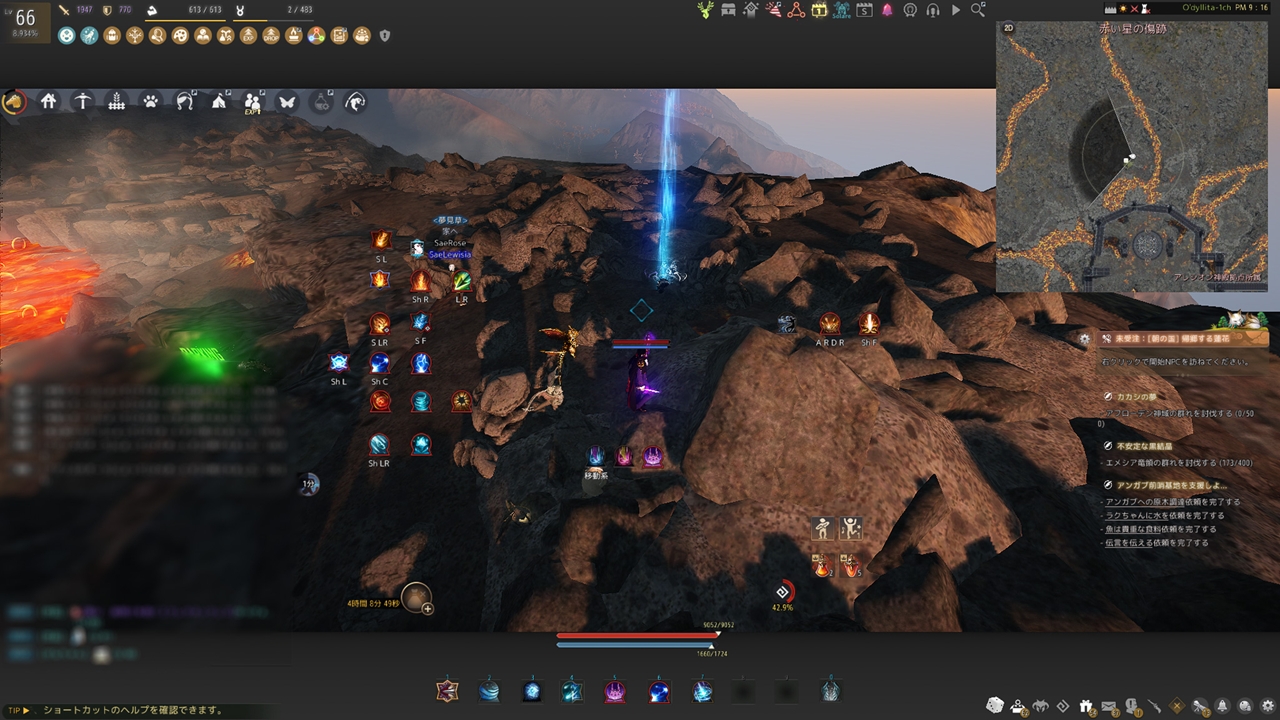Click the bell alert icon in bottom bar

coord(1223,706)
